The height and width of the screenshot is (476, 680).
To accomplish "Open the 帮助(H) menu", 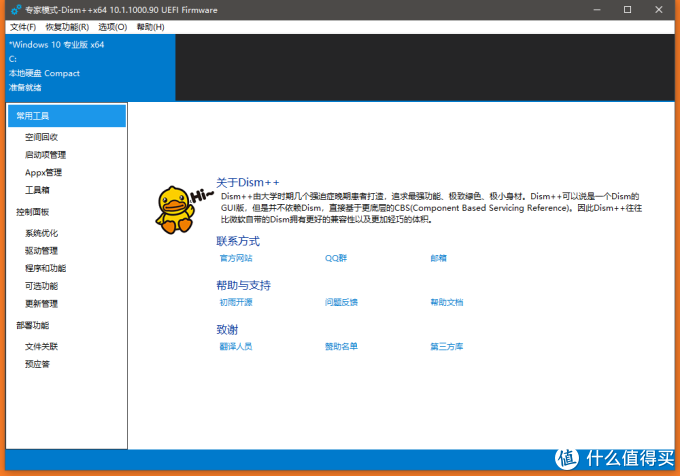I will coord(150,27).
